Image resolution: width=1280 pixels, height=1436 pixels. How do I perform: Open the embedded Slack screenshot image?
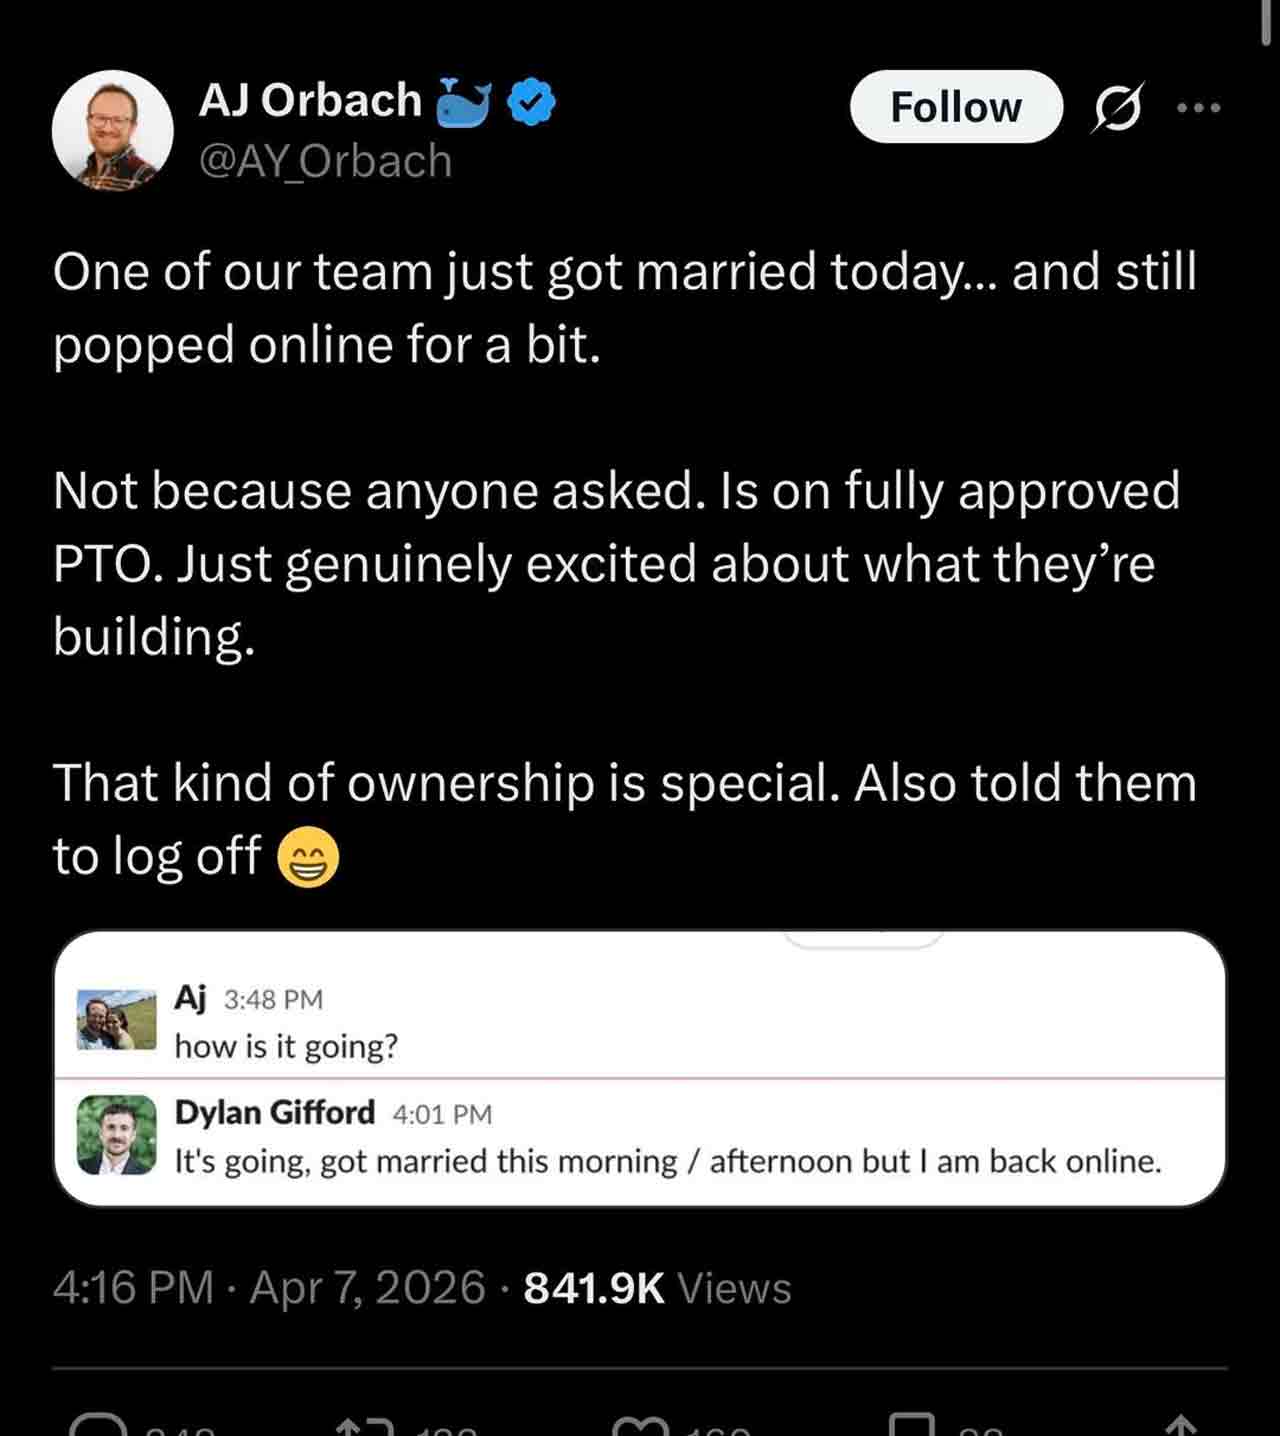tap(640, 1068)
